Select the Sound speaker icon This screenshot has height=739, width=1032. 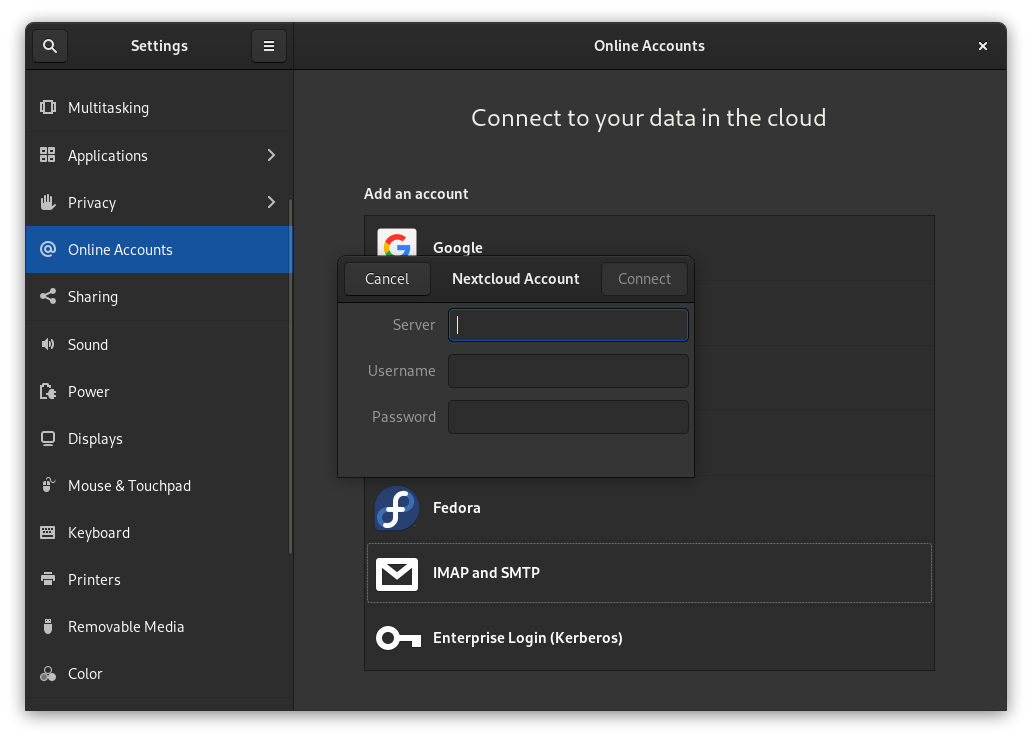point(47,344)
